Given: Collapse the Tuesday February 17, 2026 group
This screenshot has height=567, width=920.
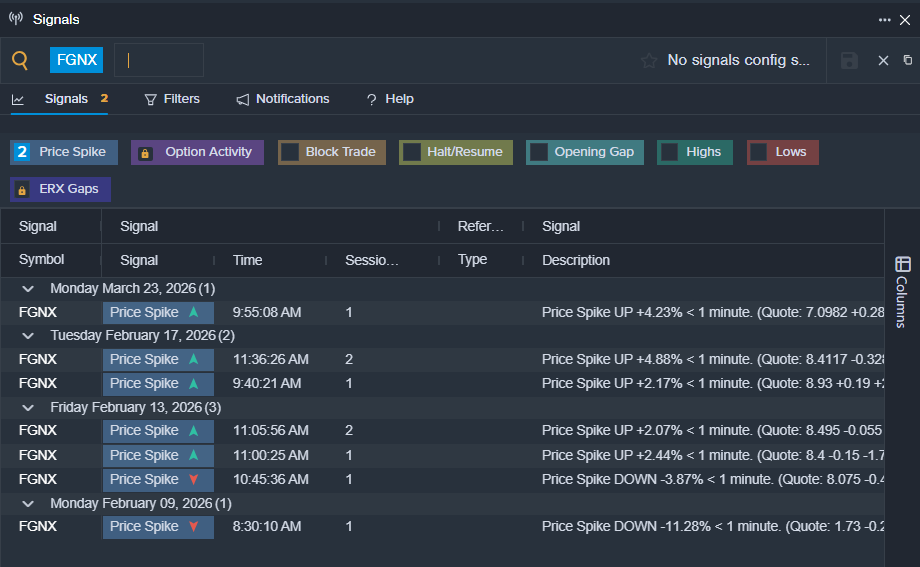Looking at the screenshot, I should 28,336.
